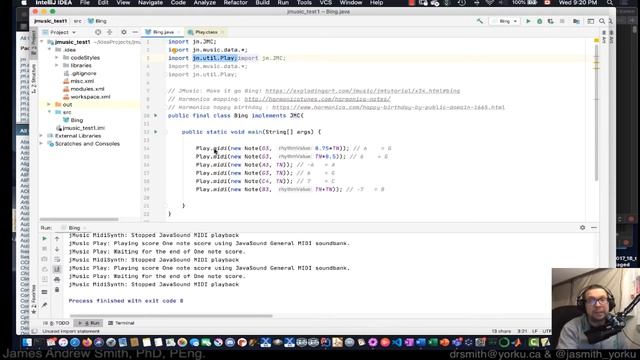Click run gutter arrow beside class Bing
Screen dimensions: 640x360
click(156, 116)
